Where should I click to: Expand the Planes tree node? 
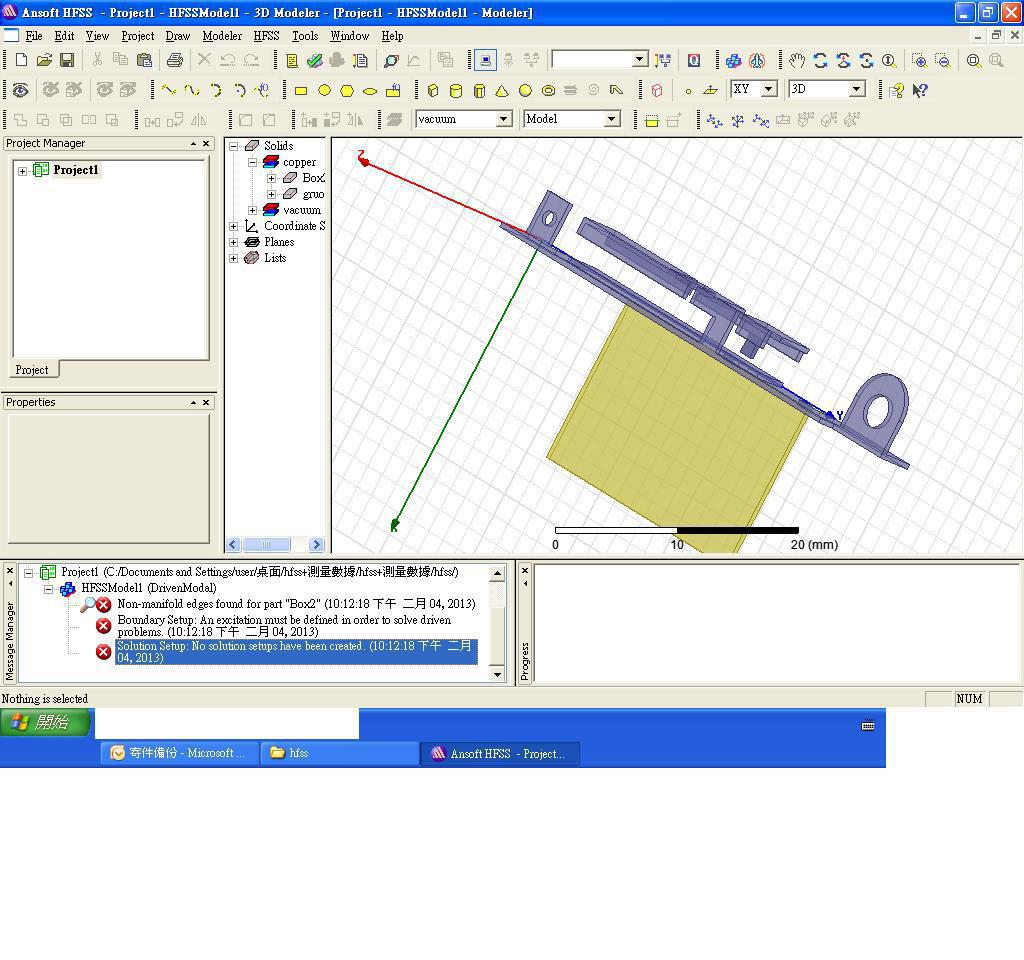point(234,242)
